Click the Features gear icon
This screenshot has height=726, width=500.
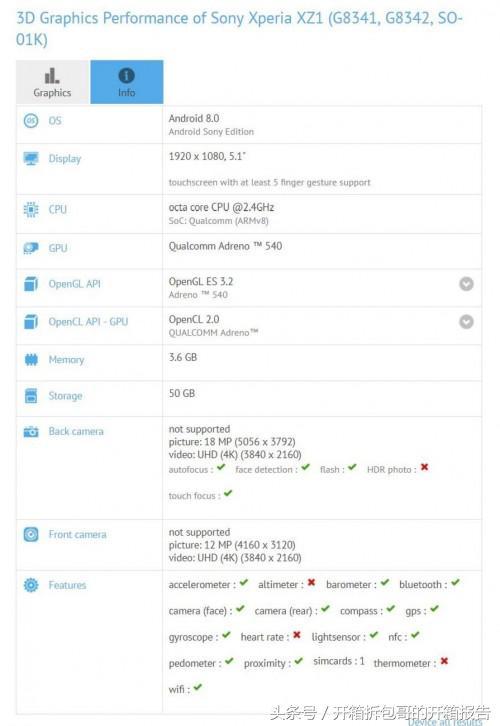point(31,585)
